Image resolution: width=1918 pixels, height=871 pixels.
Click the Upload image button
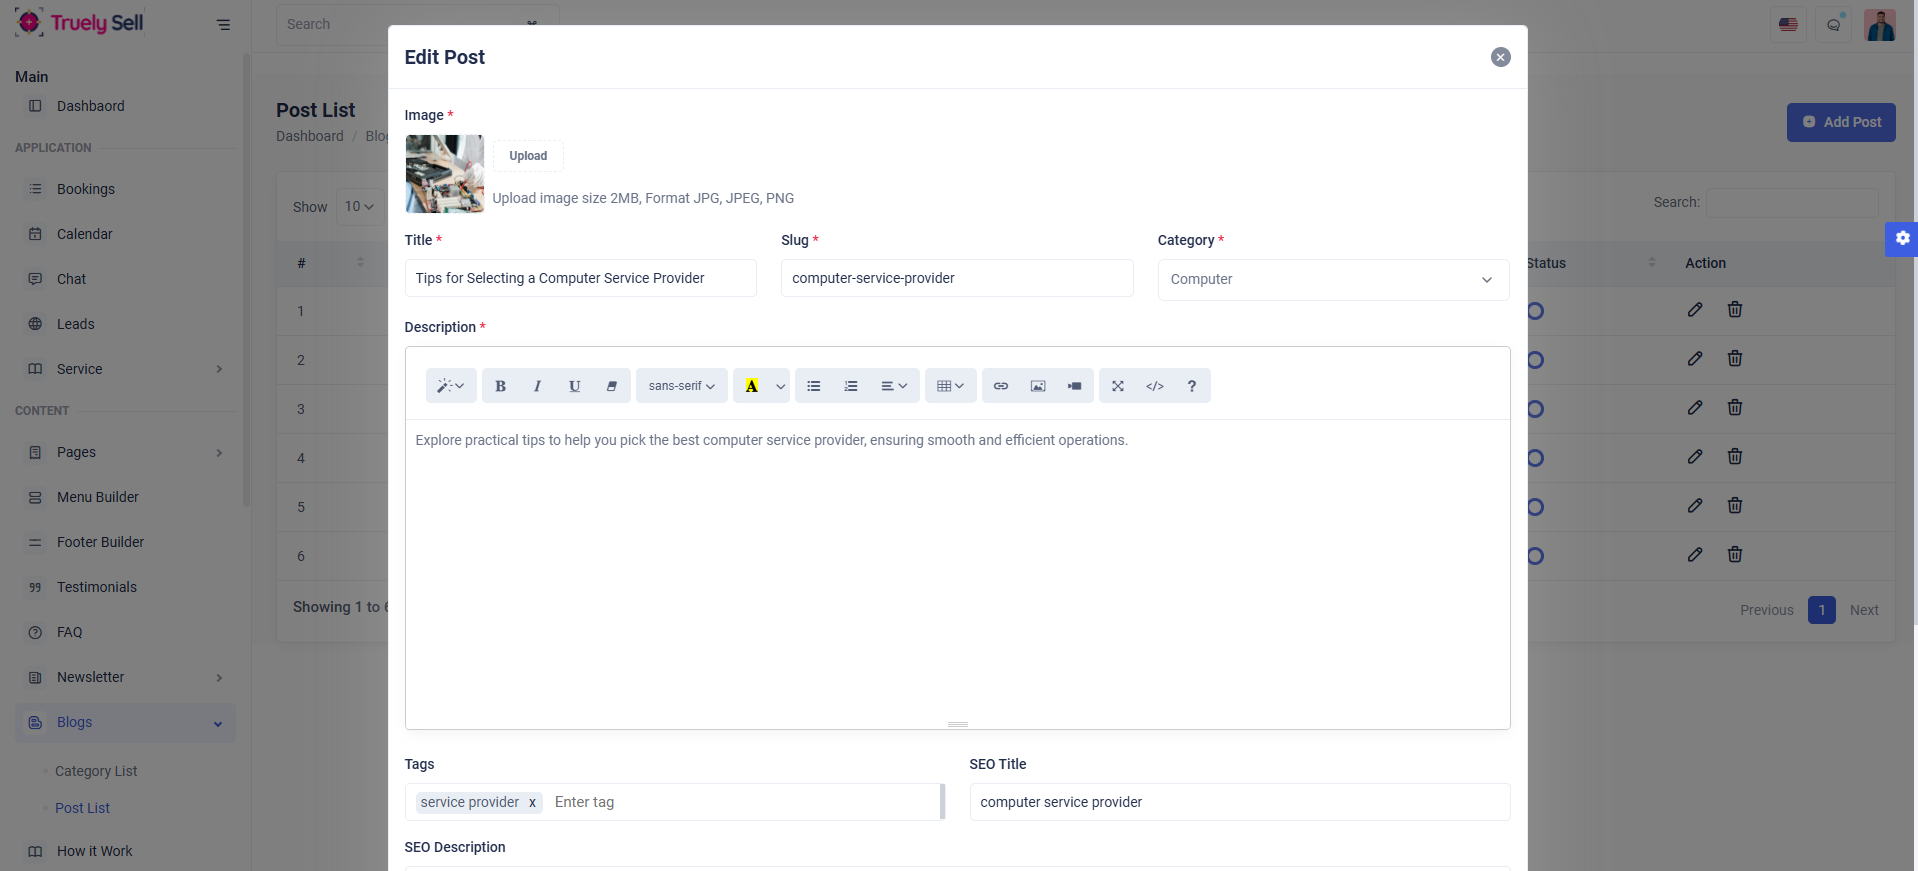(528, 156)
